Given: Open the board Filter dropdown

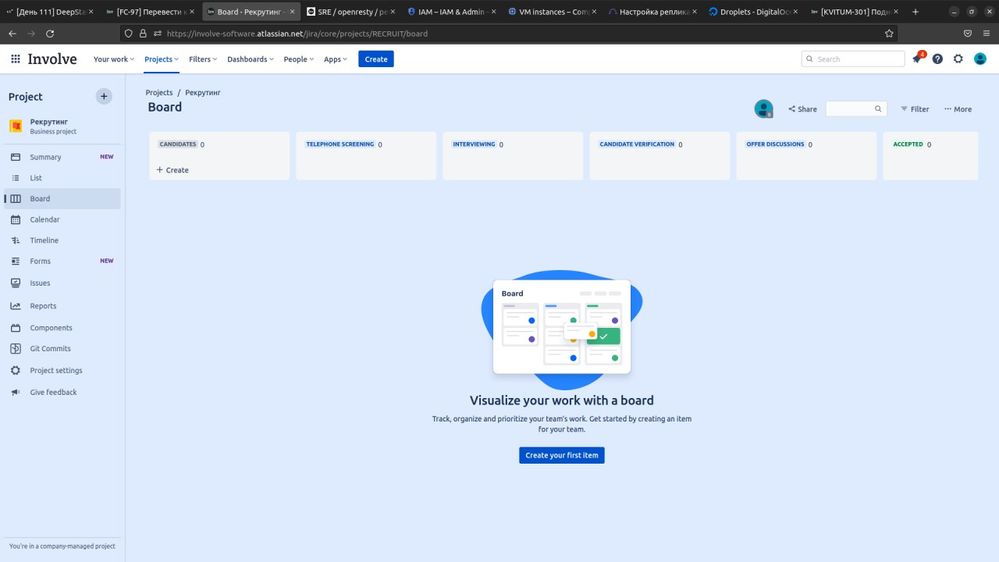Looking at the screenshot, I should click(x=915, y=109).
